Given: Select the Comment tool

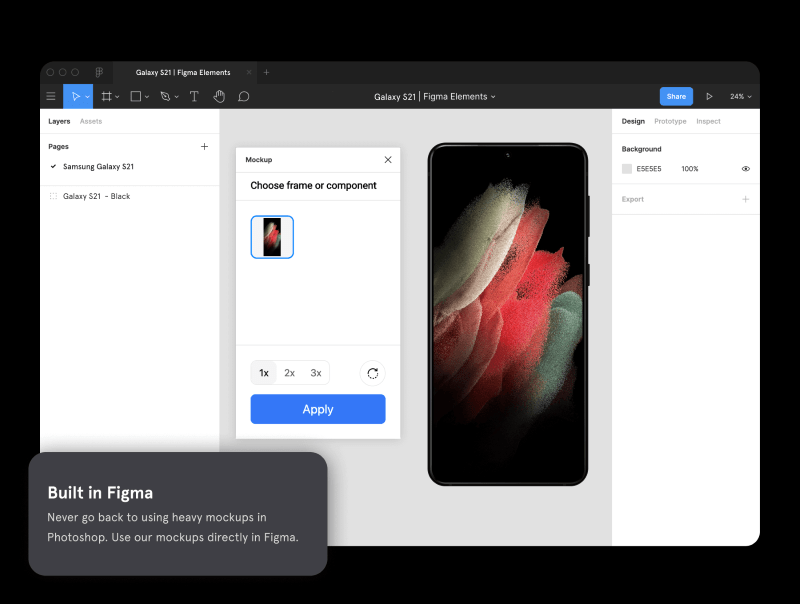Looking at the screenshot, I should (244, 97).
